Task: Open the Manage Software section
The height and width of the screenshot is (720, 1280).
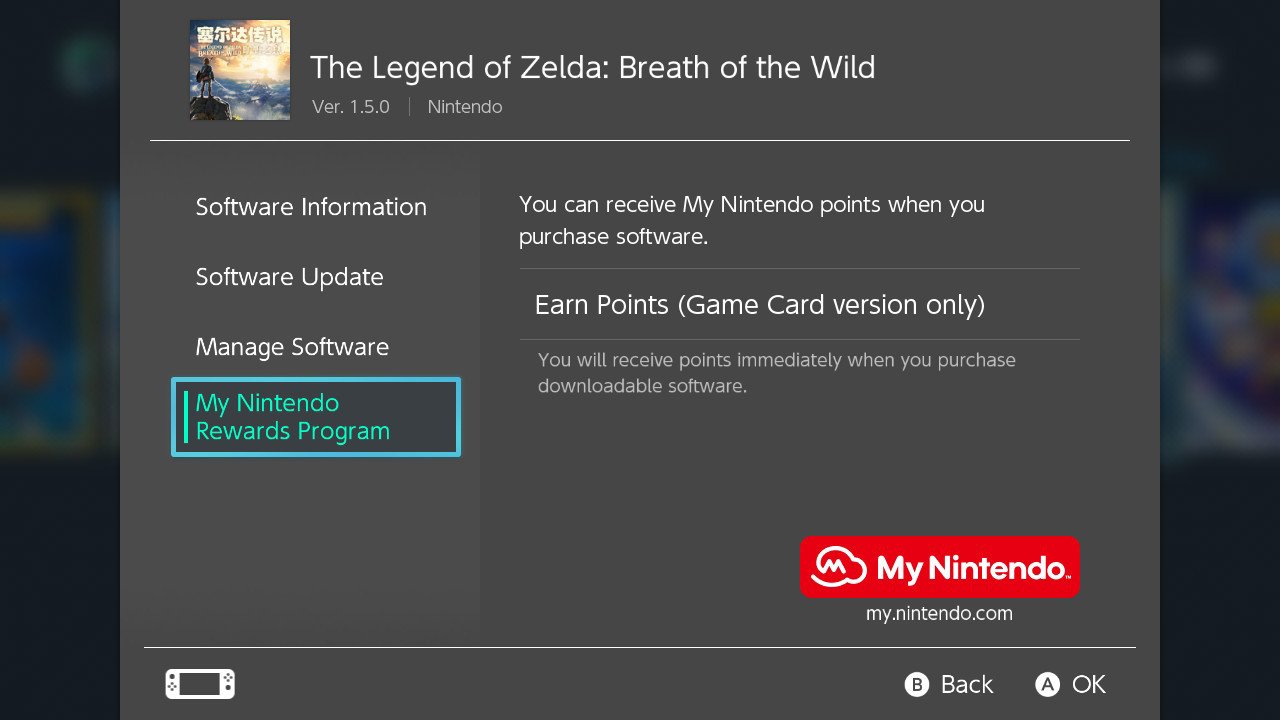Action: click(x=291, y=347)
